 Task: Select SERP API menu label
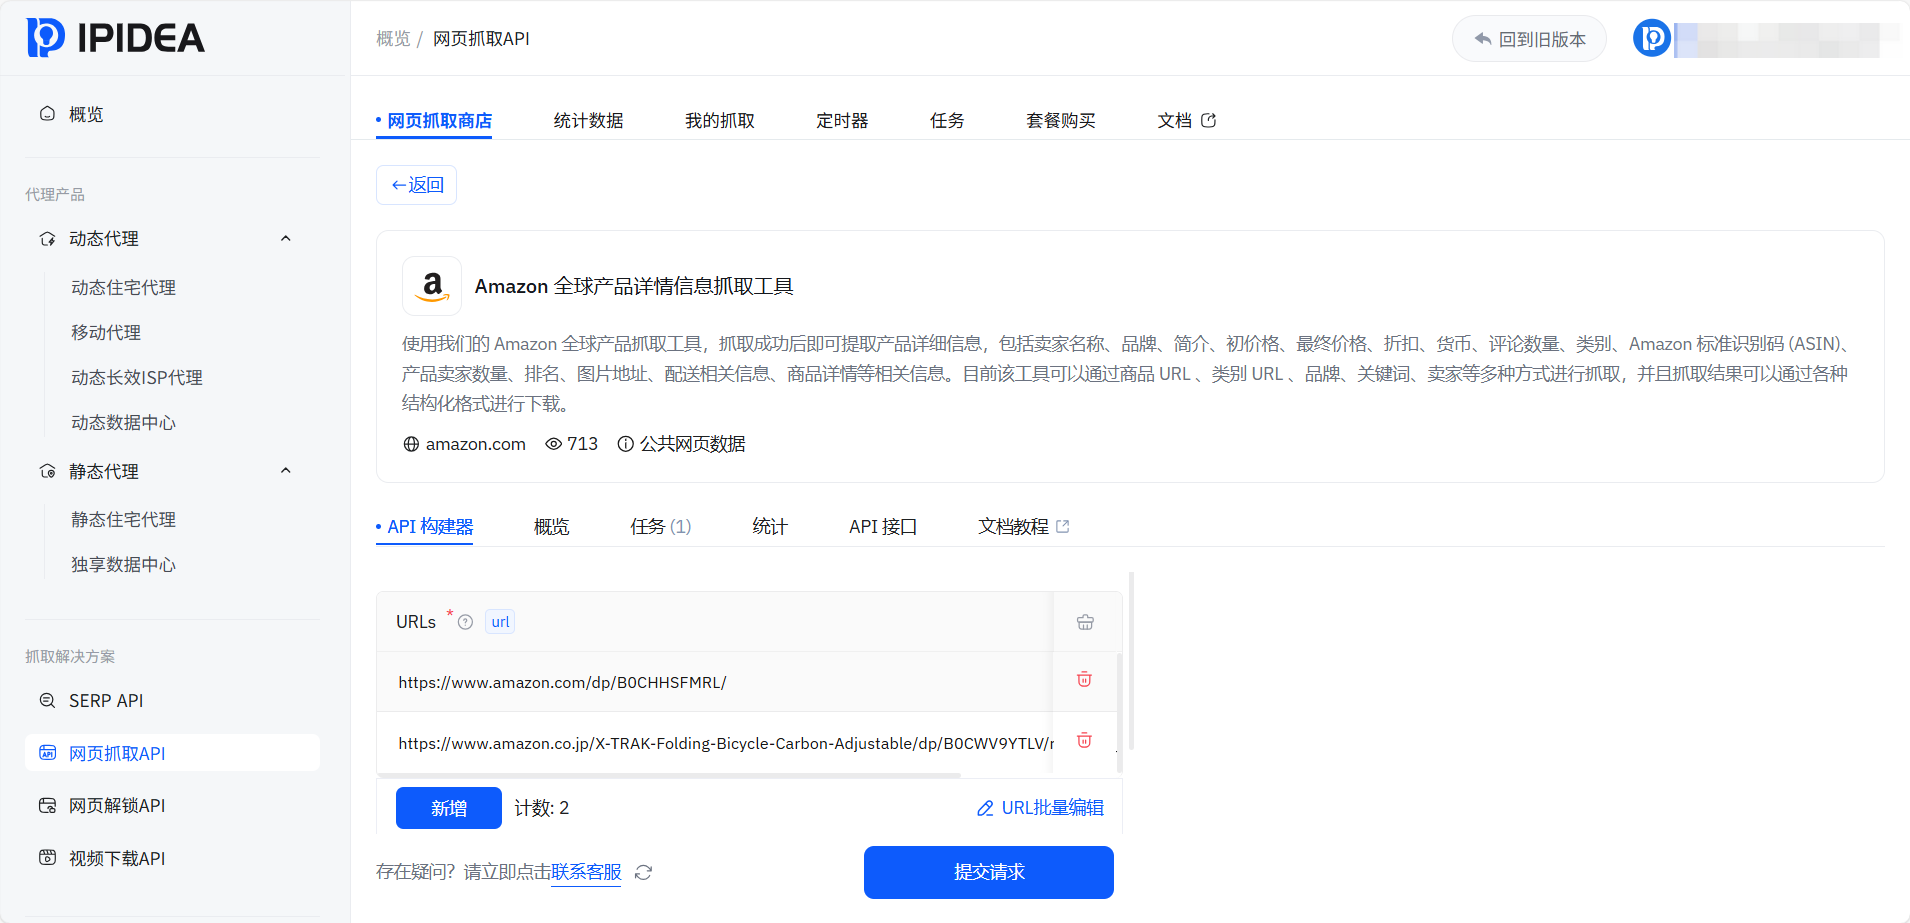click(x=106, y=701)
